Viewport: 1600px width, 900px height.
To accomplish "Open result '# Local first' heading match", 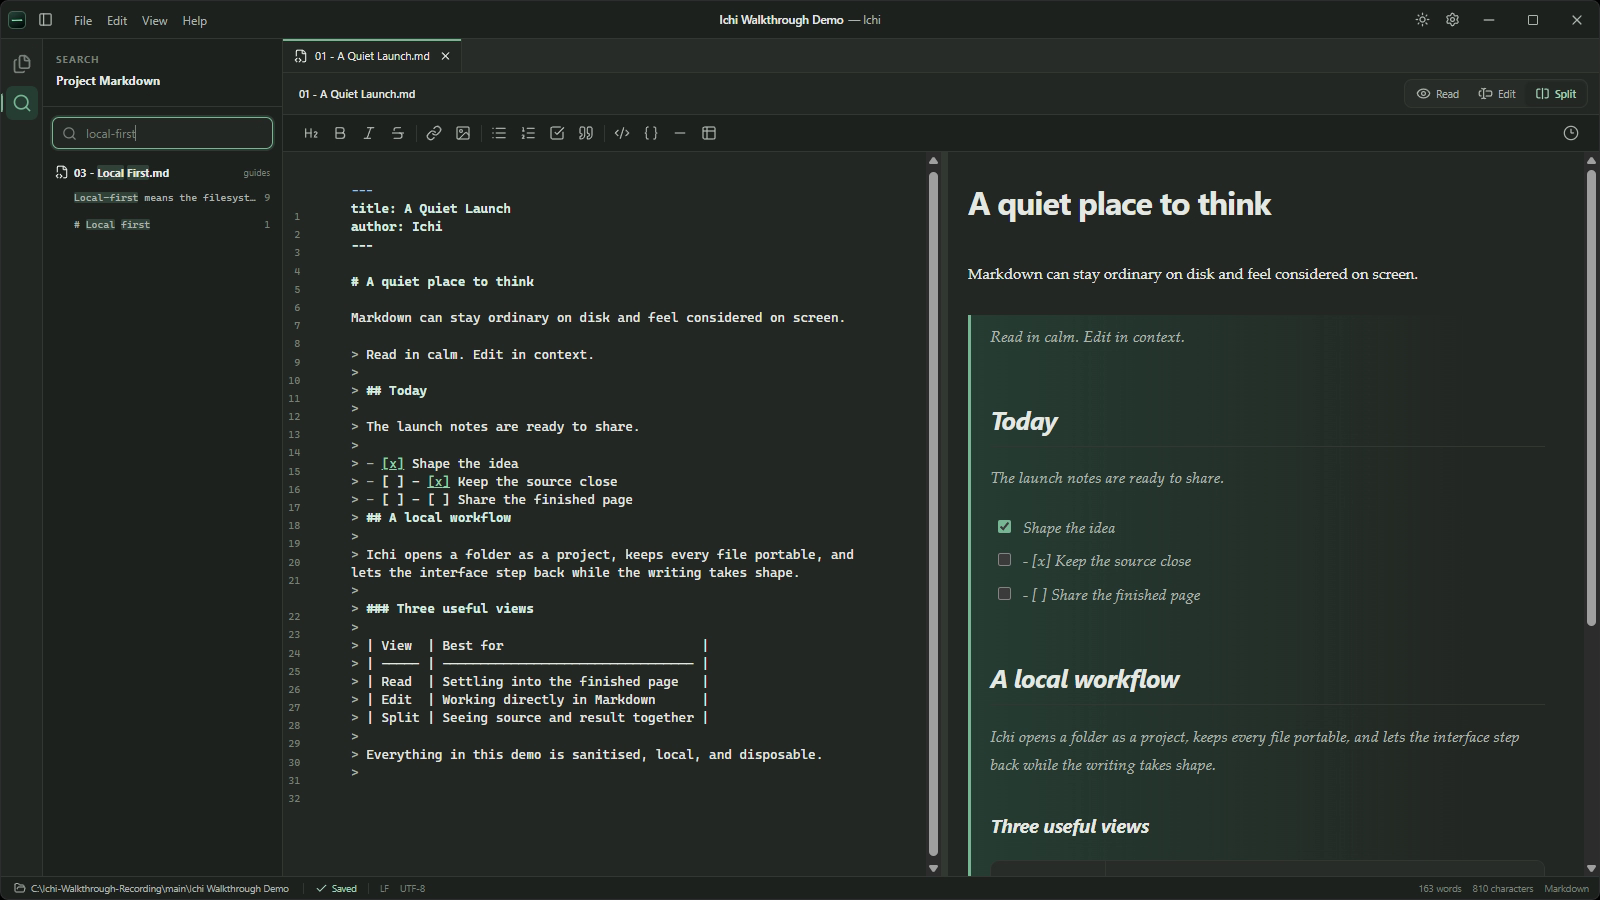I will pyautogui.click(x=112, y=225).
